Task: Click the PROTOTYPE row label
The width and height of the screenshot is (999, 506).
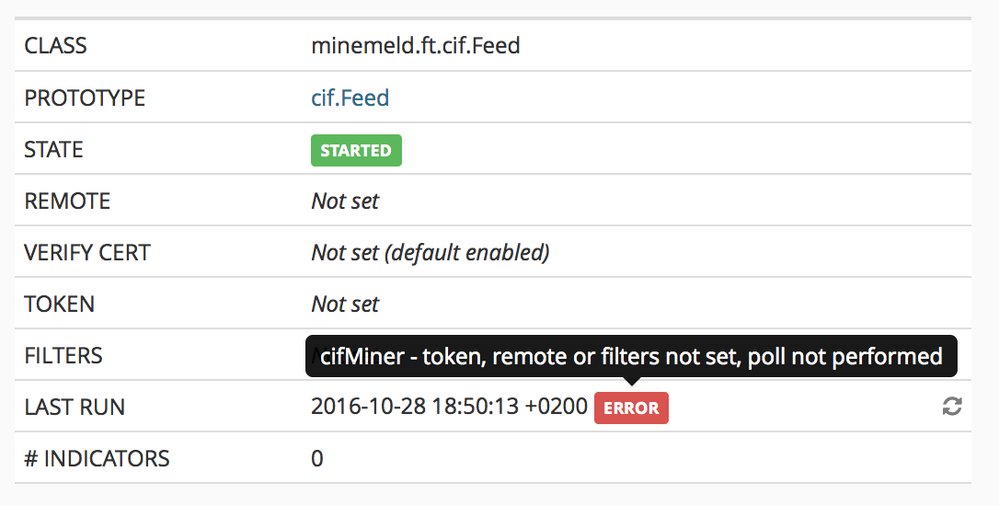Action: [x=84, y=98]
